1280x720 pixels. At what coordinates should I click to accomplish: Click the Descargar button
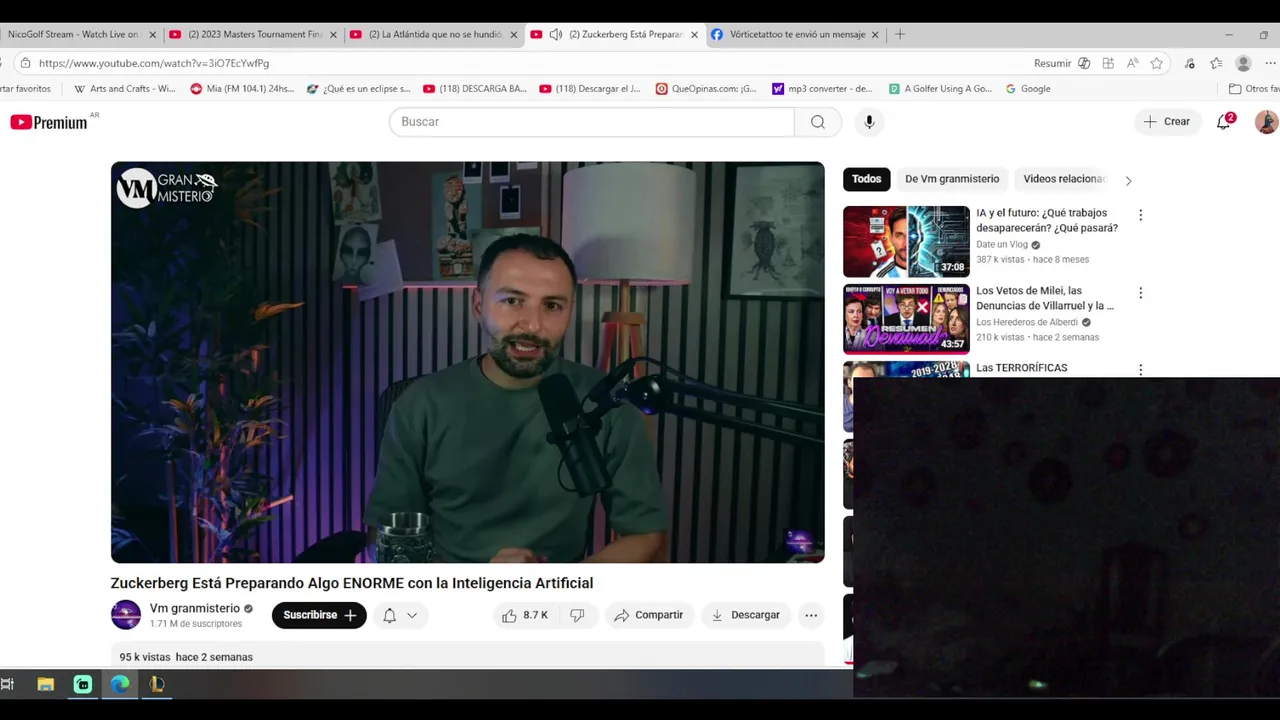tap(745, 615)
